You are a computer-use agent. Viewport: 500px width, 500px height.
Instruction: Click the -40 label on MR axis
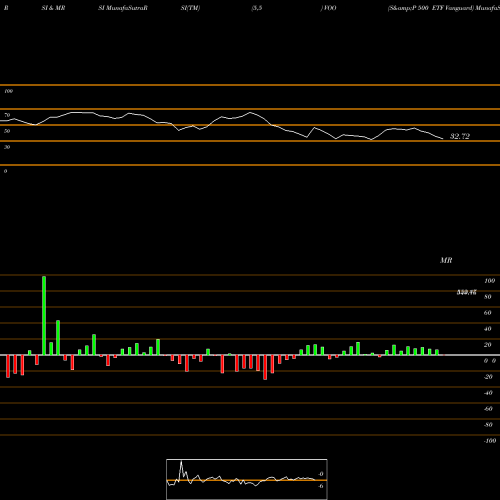(x=488, y=393)
